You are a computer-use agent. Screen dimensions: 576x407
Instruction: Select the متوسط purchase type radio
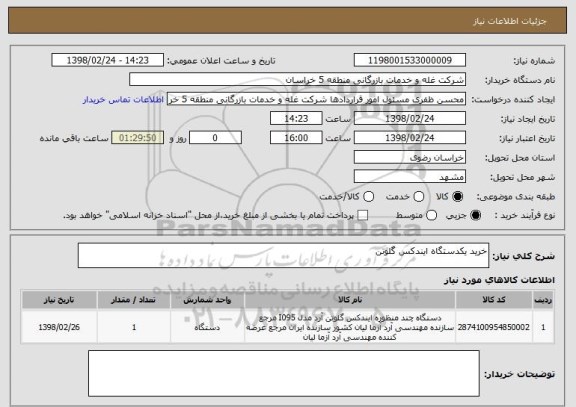(x=431, y=215)
